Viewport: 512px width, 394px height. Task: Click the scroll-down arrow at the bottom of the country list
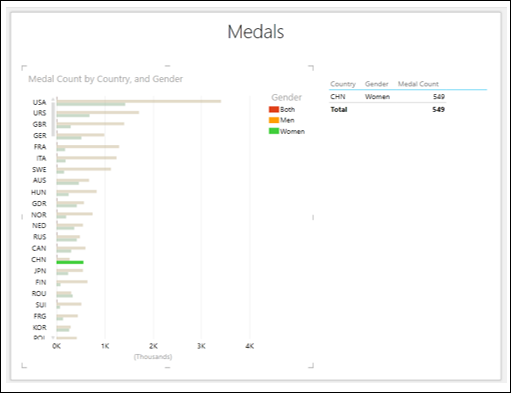coord(53,338)
